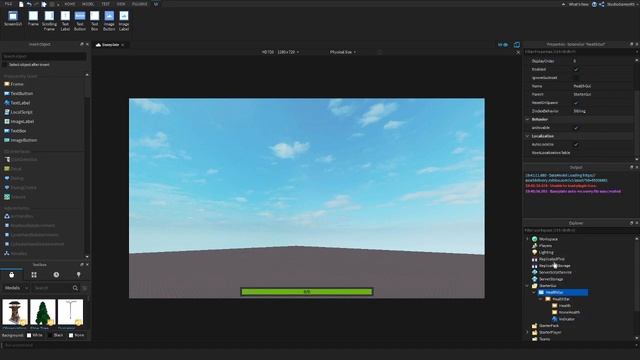Select the Workspace icon in Explorer
The width and height of the screenshot is (640, 360).
point(534,239)
